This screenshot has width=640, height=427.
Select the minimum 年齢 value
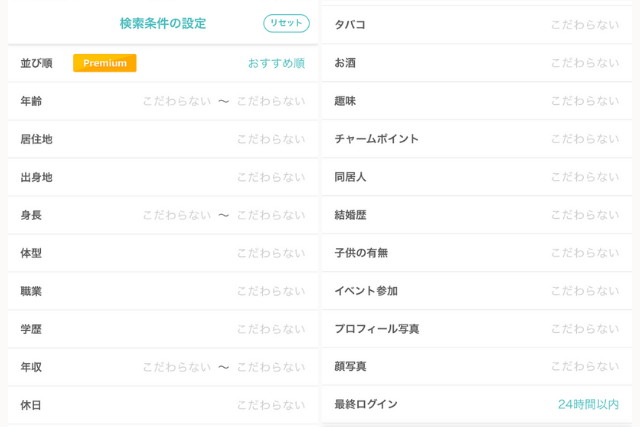tap(176, 101)
